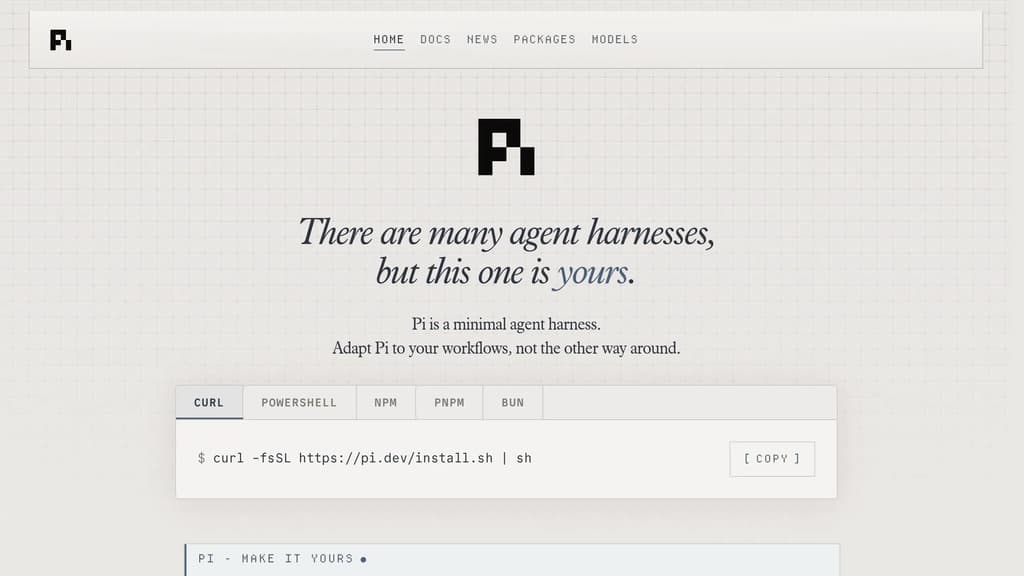
Task: Click the 'There are many agent harnesses' headline
Action: pyautogui.click(x=506, y=252)
